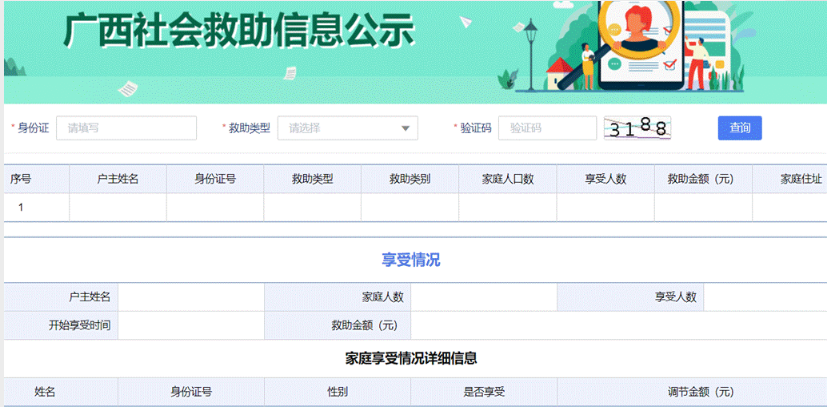
Task: Click the 享受情况 section heading
Action: pyautogui.click(x=410, y=260)
